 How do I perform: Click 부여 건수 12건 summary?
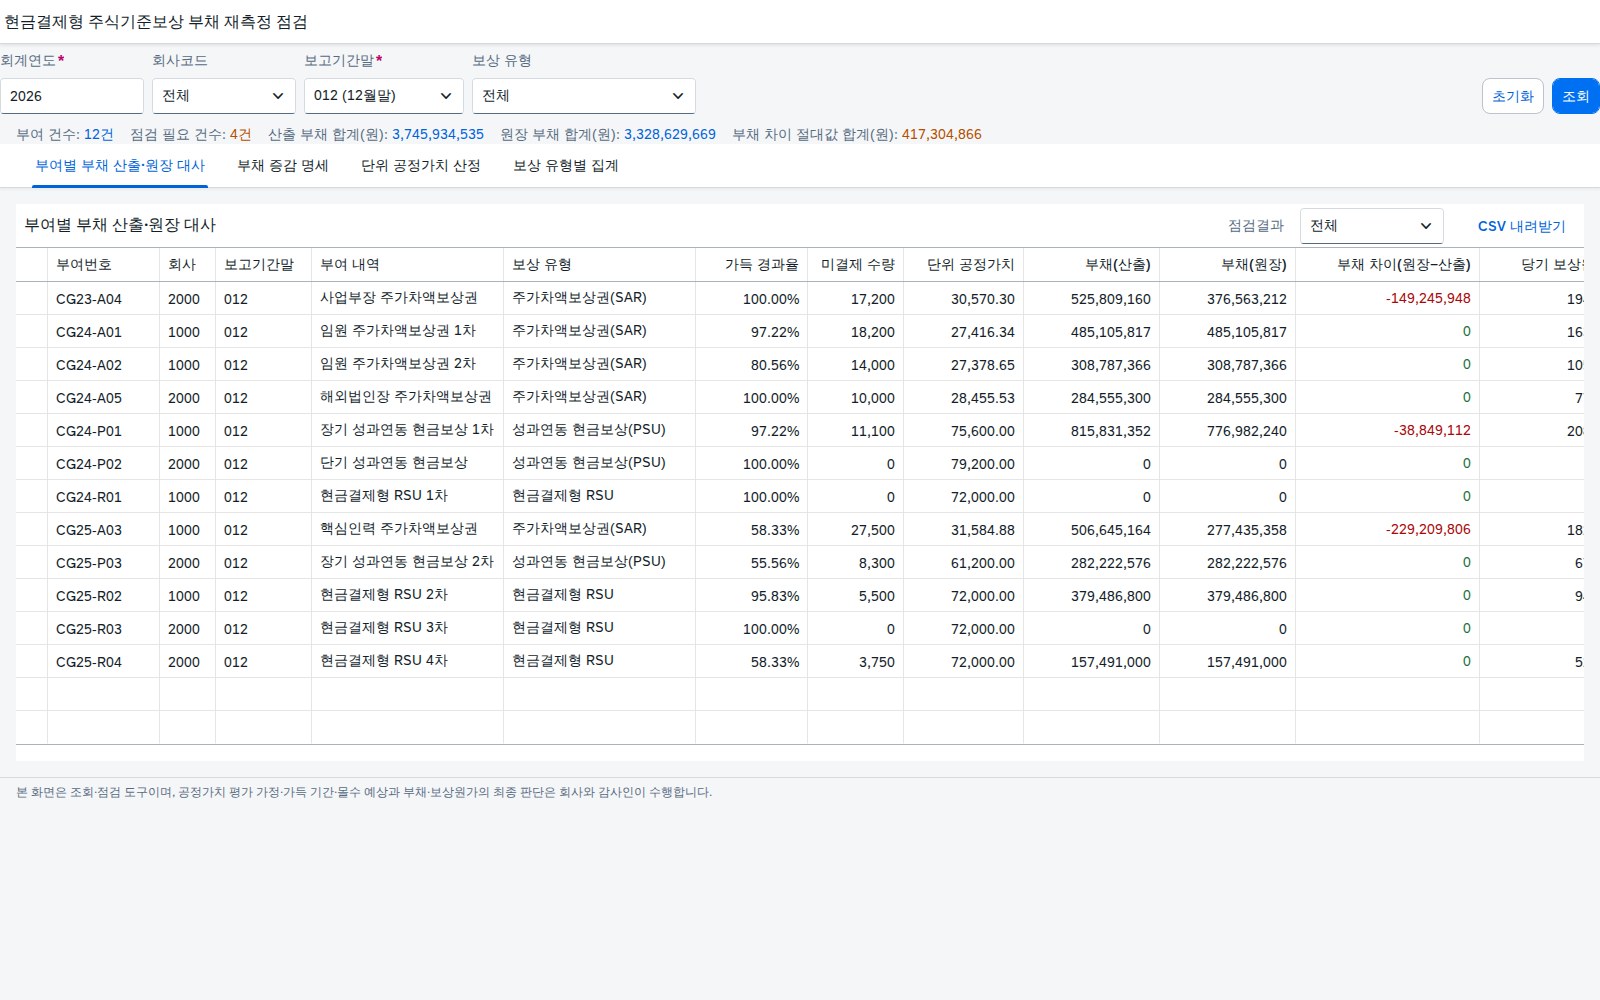[65, 134]
